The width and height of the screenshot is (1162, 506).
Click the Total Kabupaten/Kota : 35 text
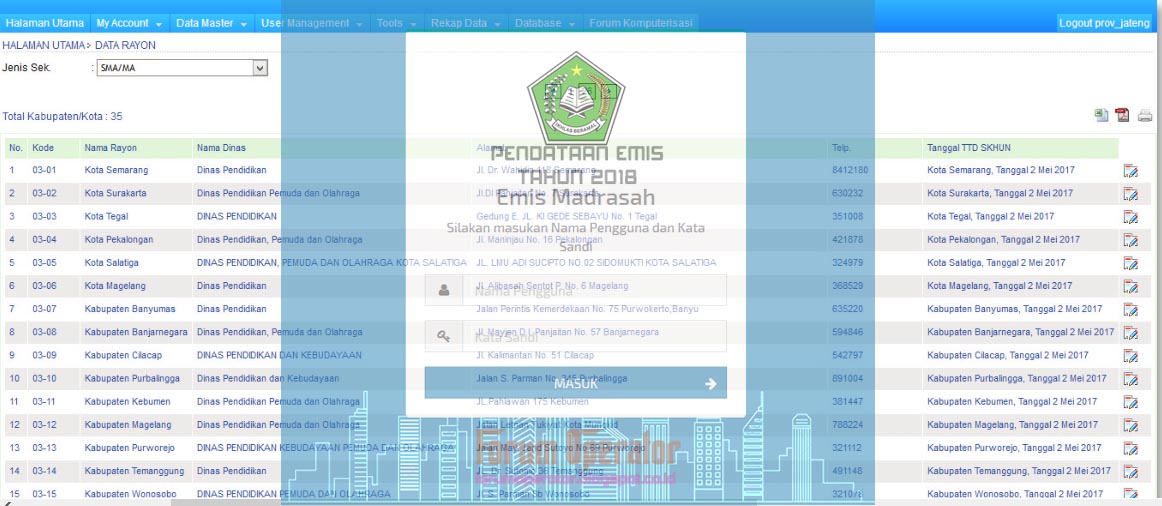[62, 117]
